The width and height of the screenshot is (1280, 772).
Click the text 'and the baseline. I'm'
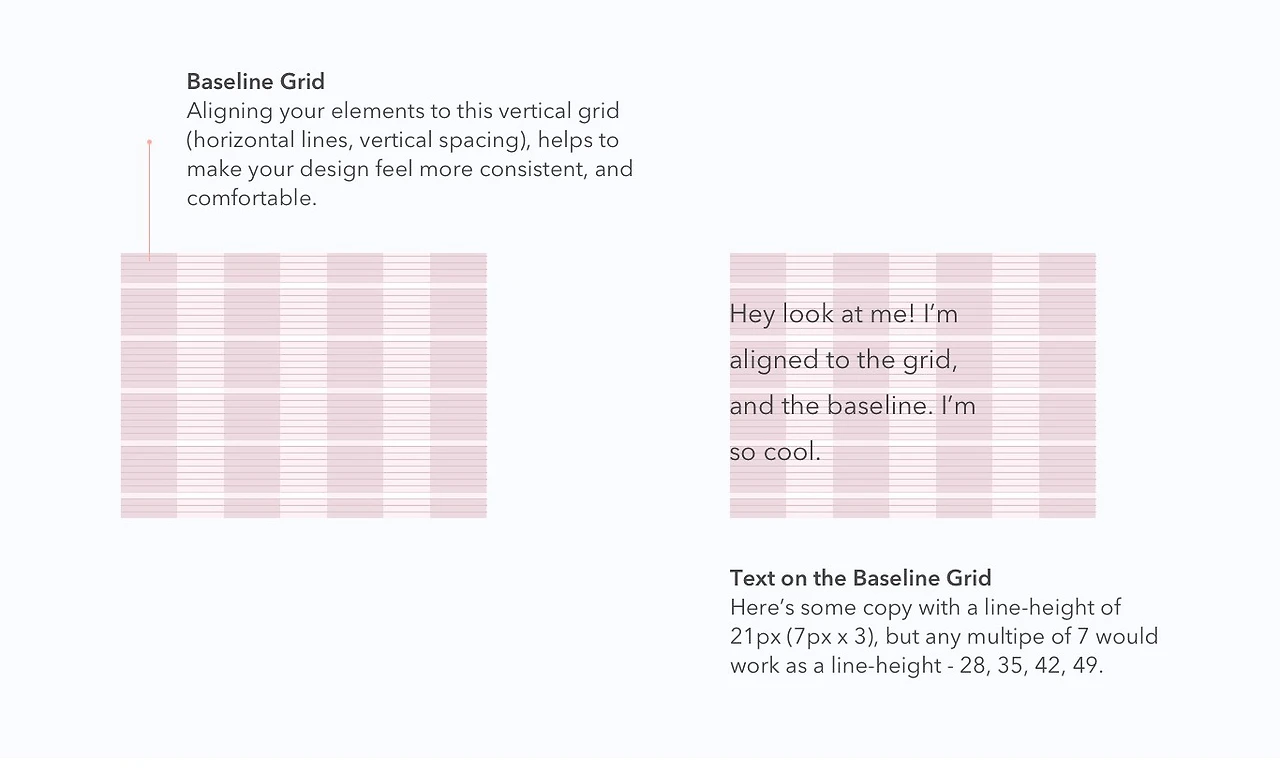(853, 406)
